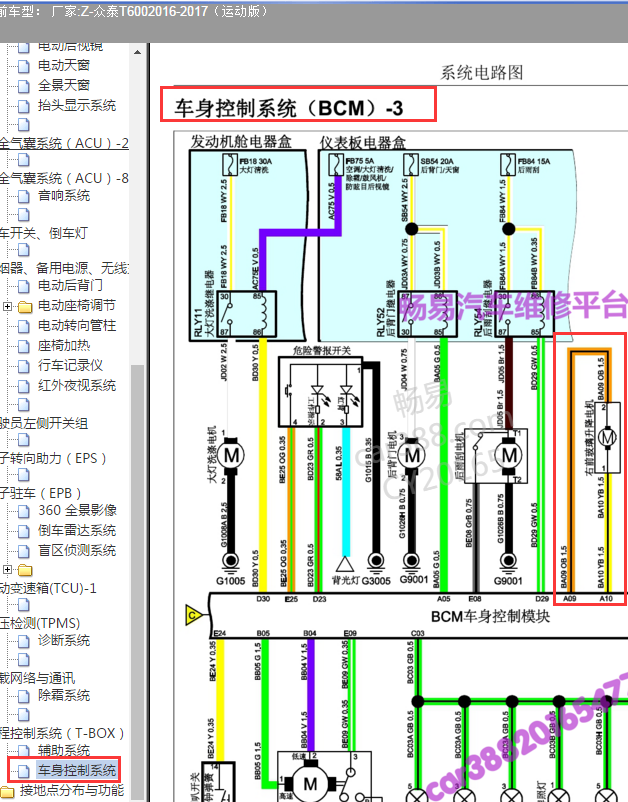Click document icon beside 辅助系统
Viewport: 628px width, 802px height.
pos(24,751)
